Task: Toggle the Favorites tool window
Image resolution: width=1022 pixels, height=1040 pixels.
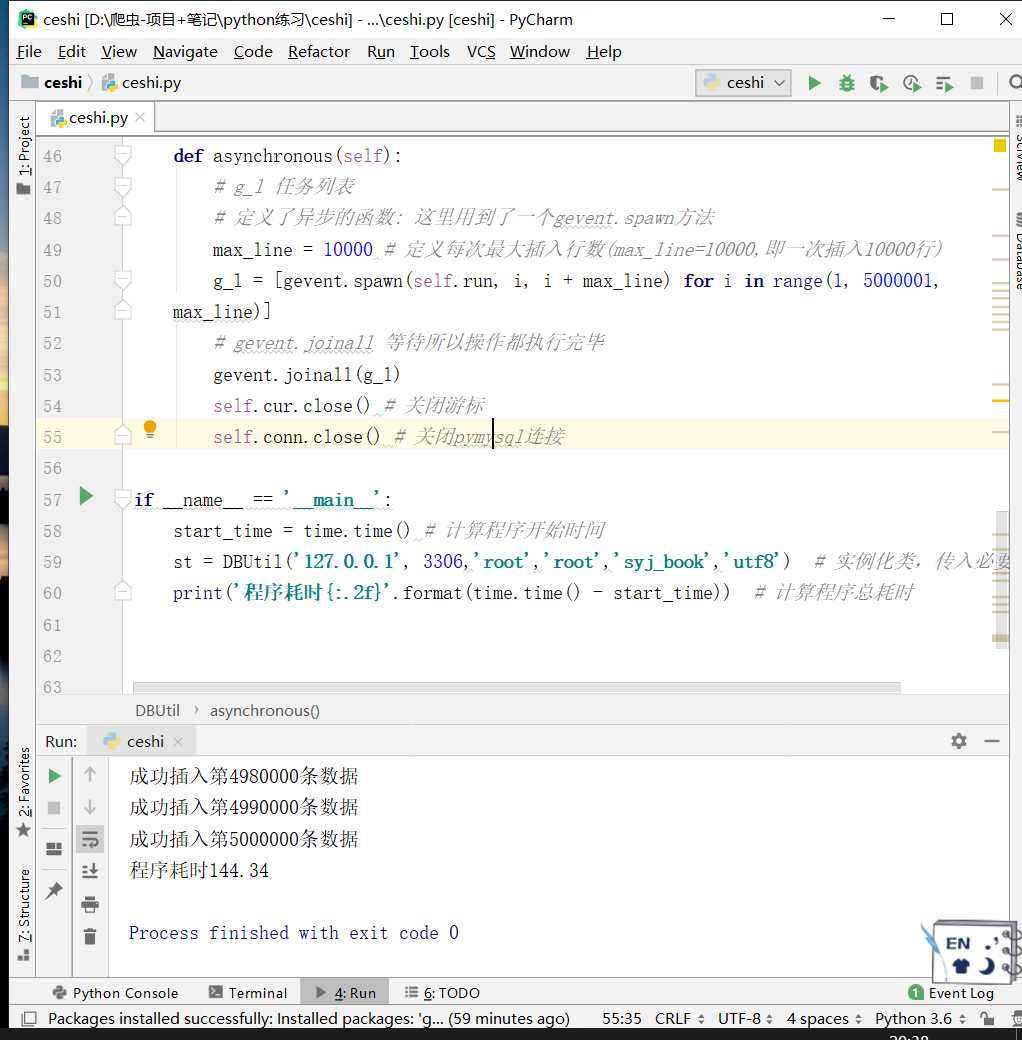Action: (x=24, y=792)
